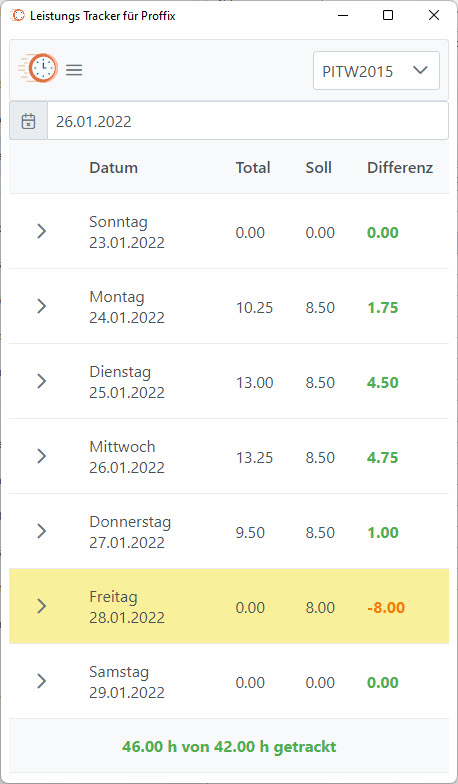
Task: Select the -8.00 difference value on Freitag
Action: pyautogui.click(x=386, y=608)
